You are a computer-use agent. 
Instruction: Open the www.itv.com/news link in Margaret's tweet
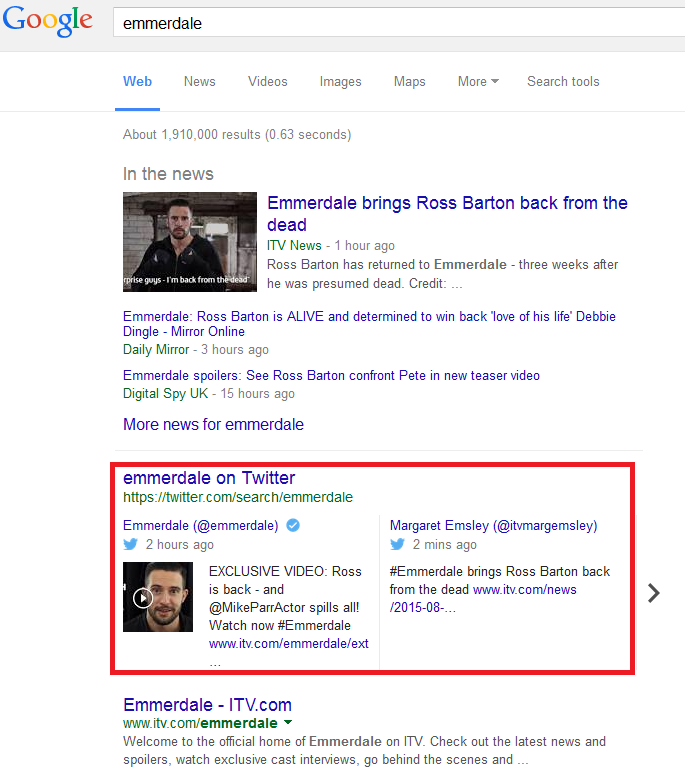click(525, 590)
